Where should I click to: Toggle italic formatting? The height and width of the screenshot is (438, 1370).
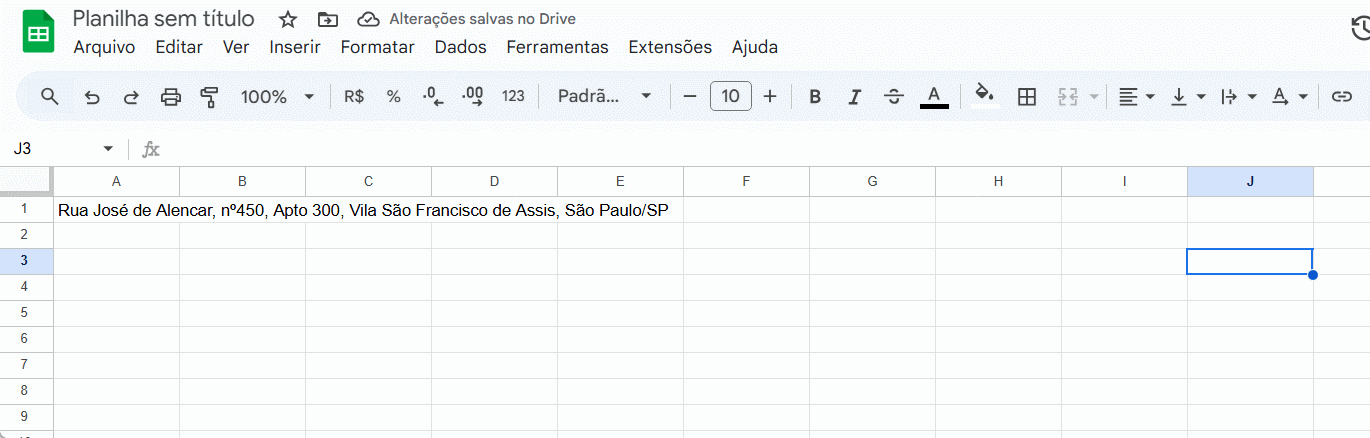[x=854, y=97]
